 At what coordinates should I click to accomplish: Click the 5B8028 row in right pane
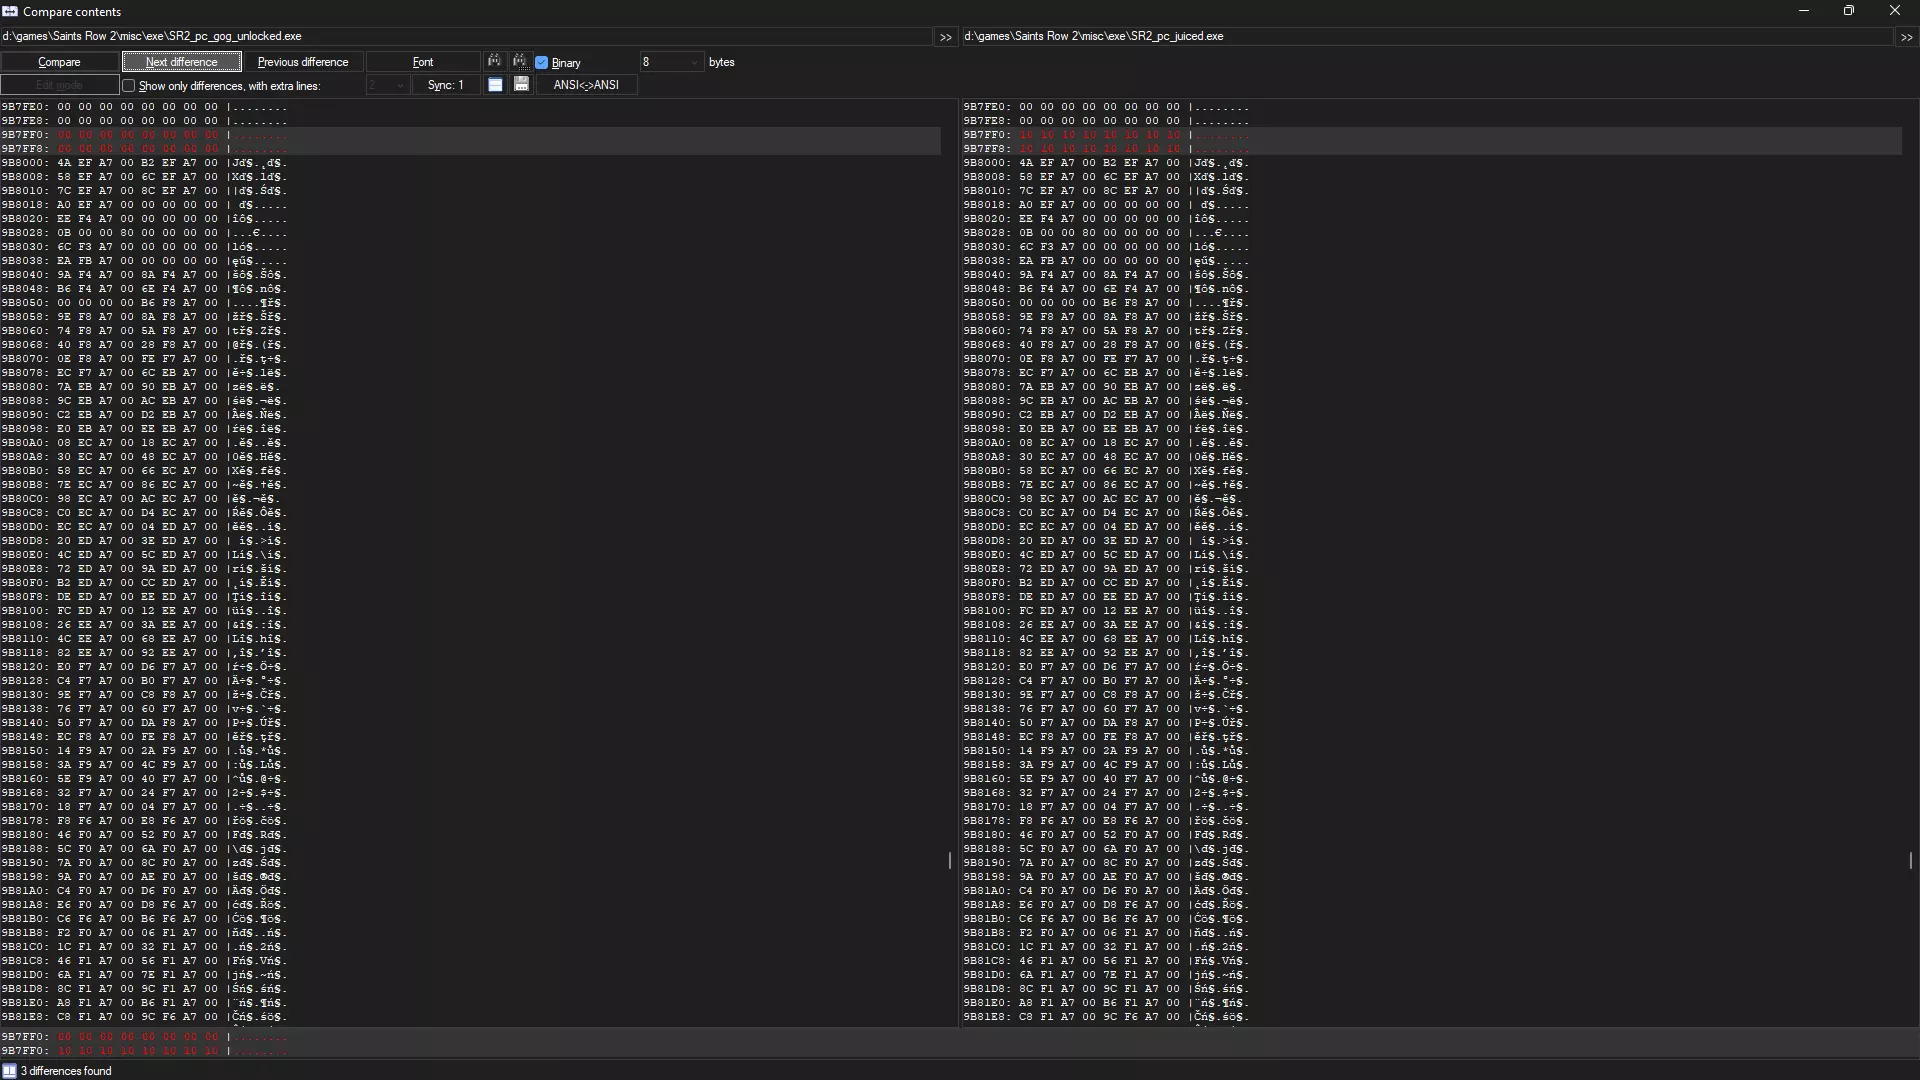click(1431, 232)
